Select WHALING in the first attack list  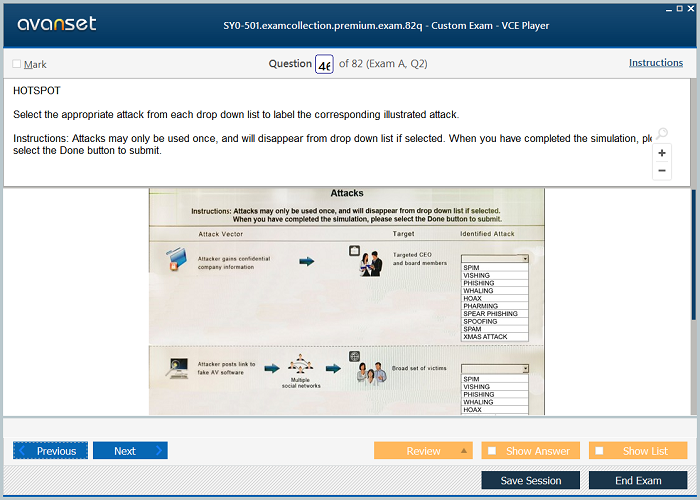click(479, 291)
